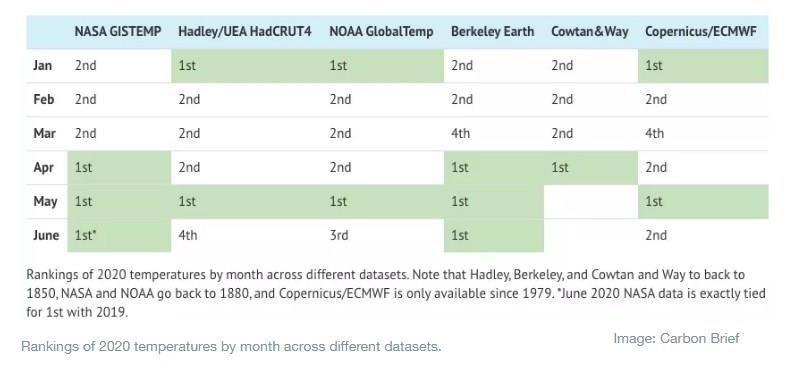Click the Hadley/UEA HadCRUT4 column header

pos(245,32)
